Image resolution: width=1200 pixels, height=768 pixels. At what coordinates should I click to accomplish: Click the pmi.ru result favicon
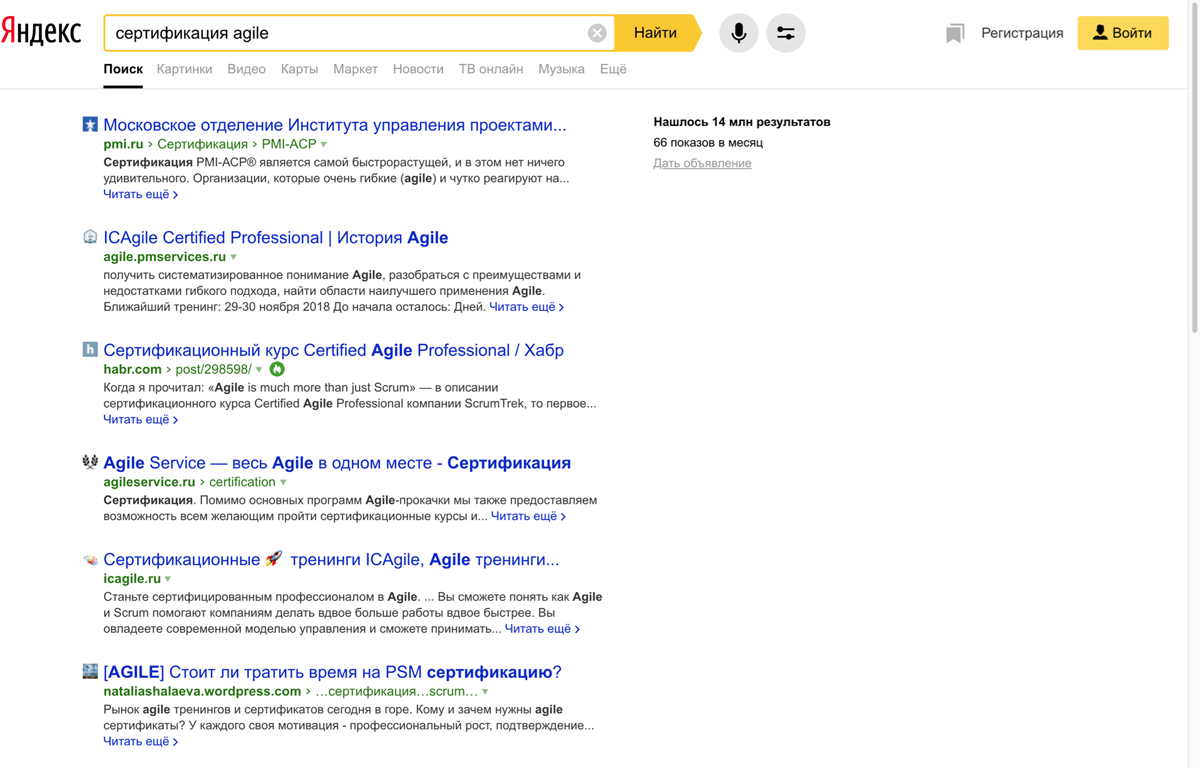(x=90, y=125)
